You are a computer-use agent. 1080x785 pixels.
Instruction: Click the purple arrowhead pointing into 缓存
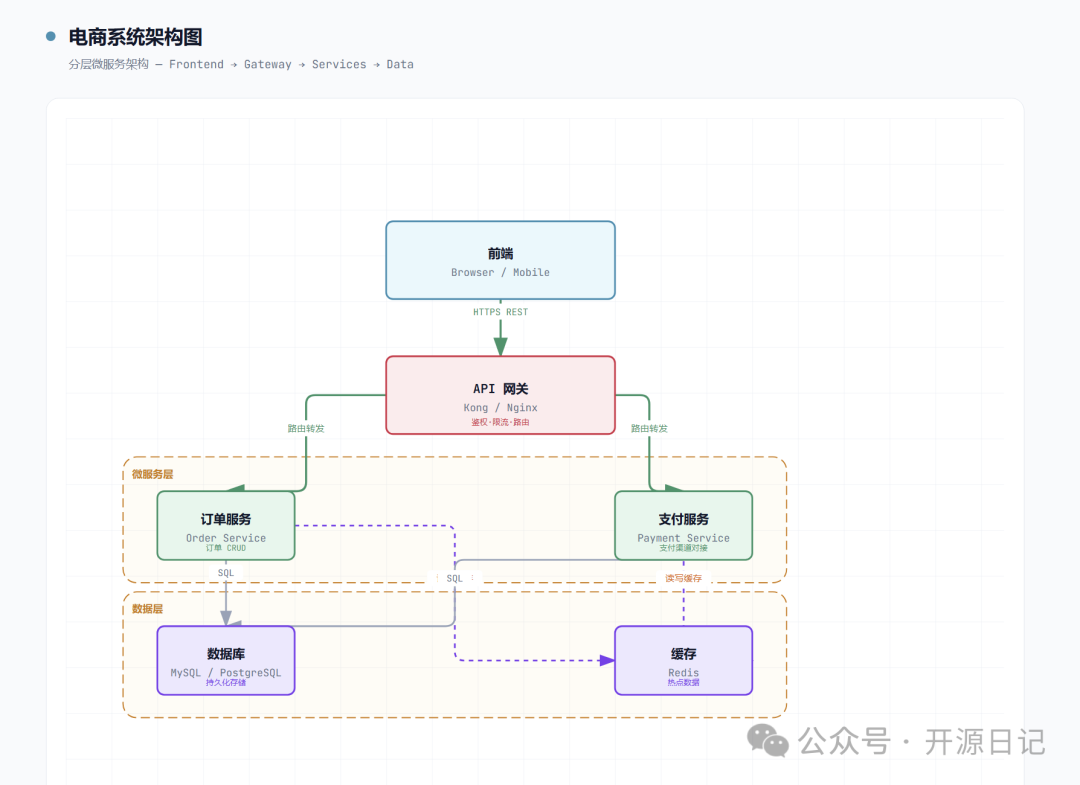607,660
